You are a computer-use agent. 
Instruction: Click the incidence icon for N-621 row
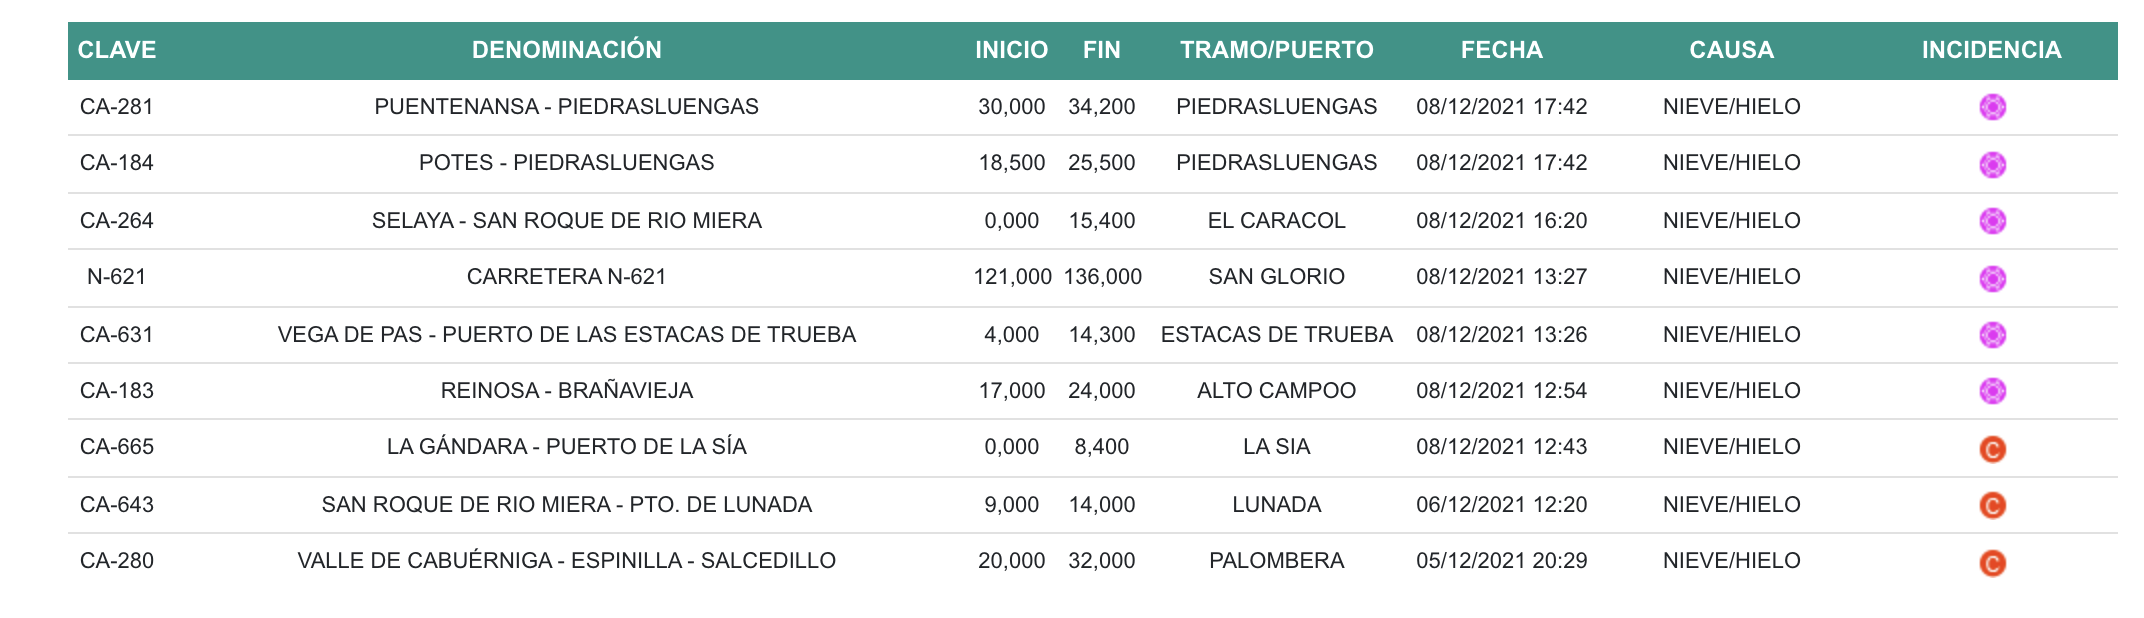tap(1992, 278)
